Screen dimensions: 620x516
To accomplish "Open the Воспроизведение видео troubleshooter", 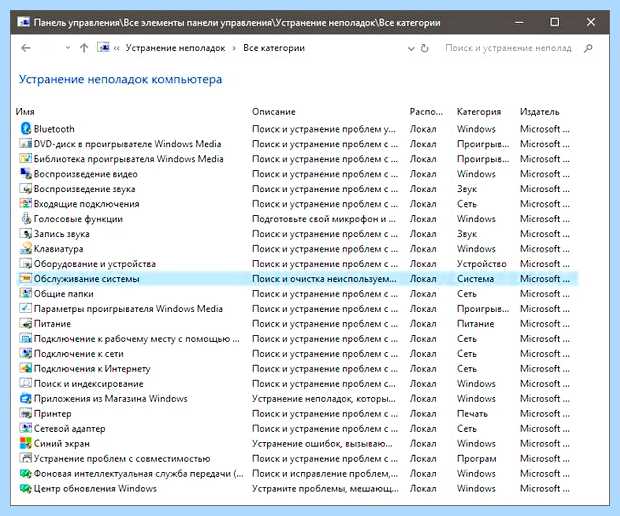I will point(86,174).
